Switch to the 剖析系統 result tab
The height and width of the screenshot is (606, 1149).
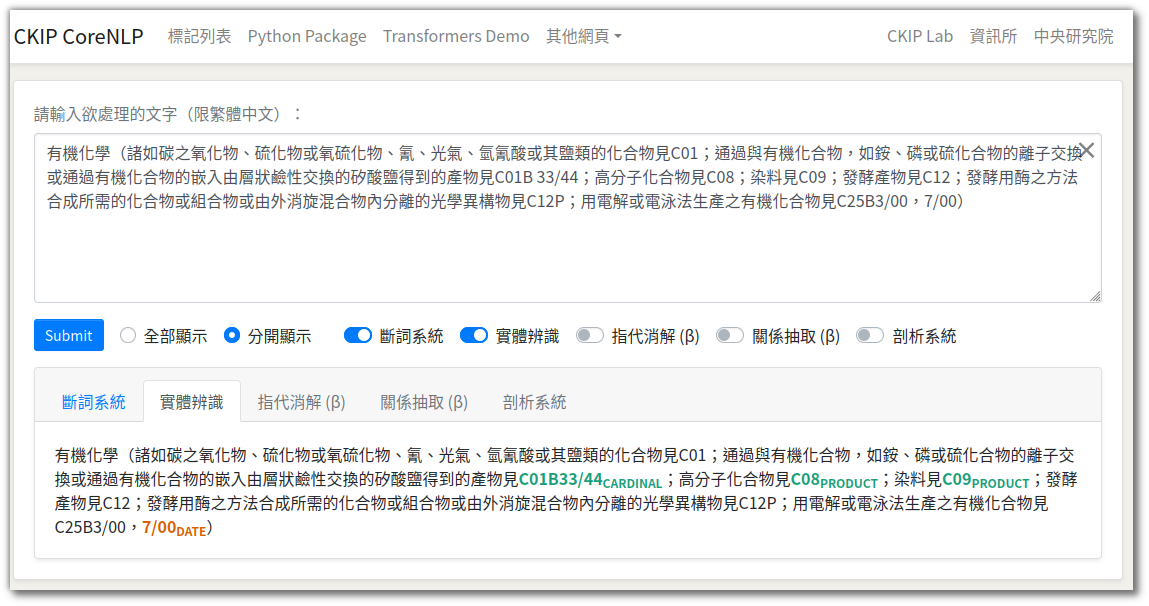coord(534,402)
